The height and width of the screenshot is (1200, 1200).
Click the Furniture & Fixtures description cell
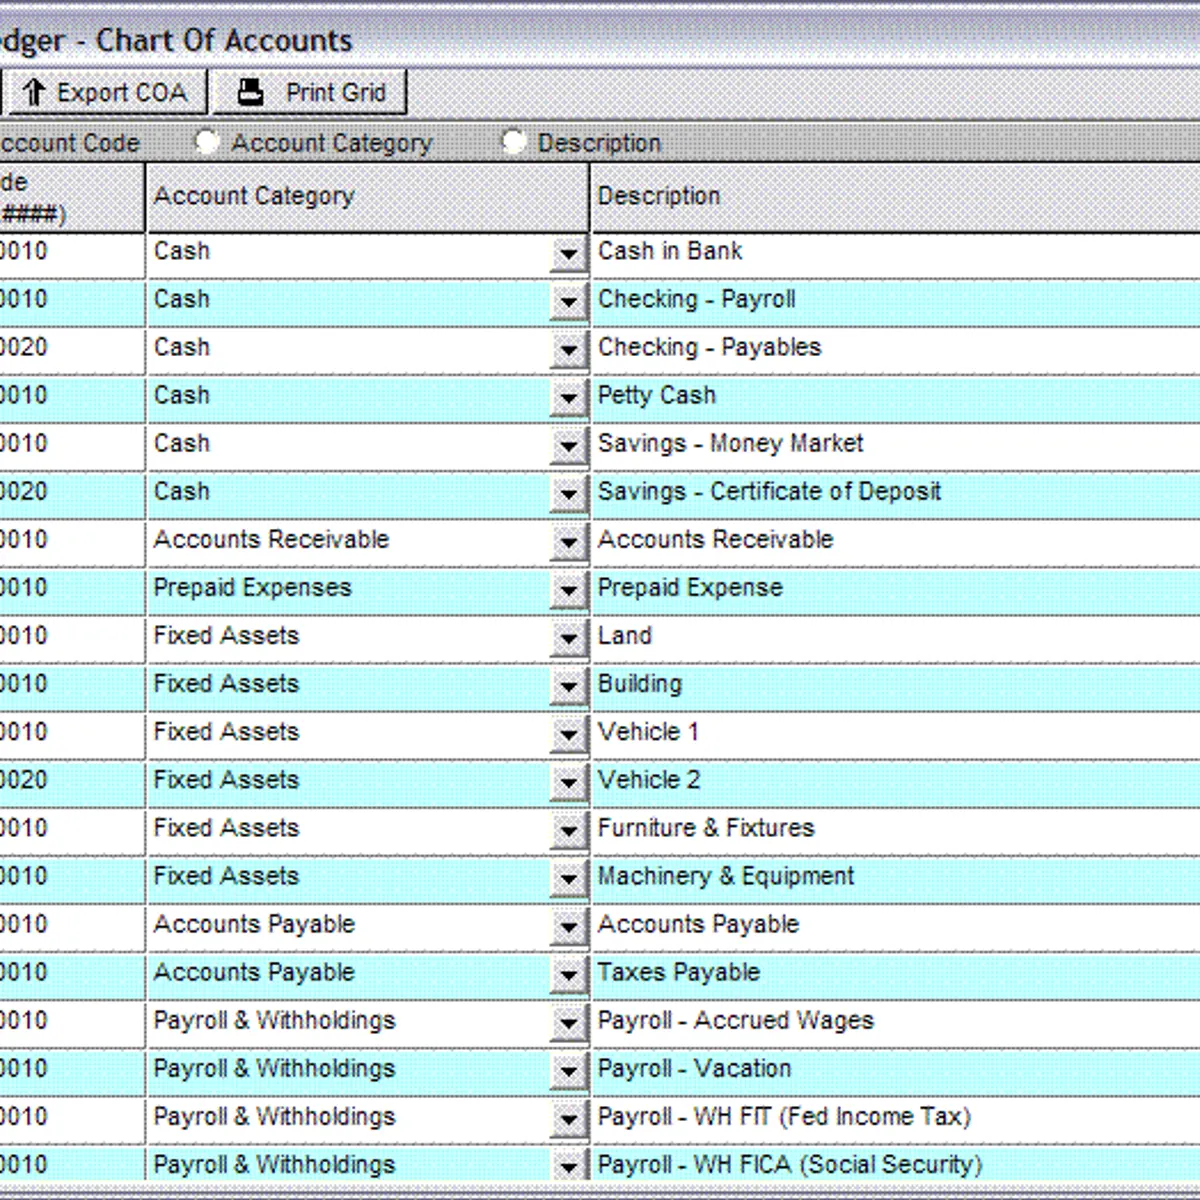click(x=895, y=829)
